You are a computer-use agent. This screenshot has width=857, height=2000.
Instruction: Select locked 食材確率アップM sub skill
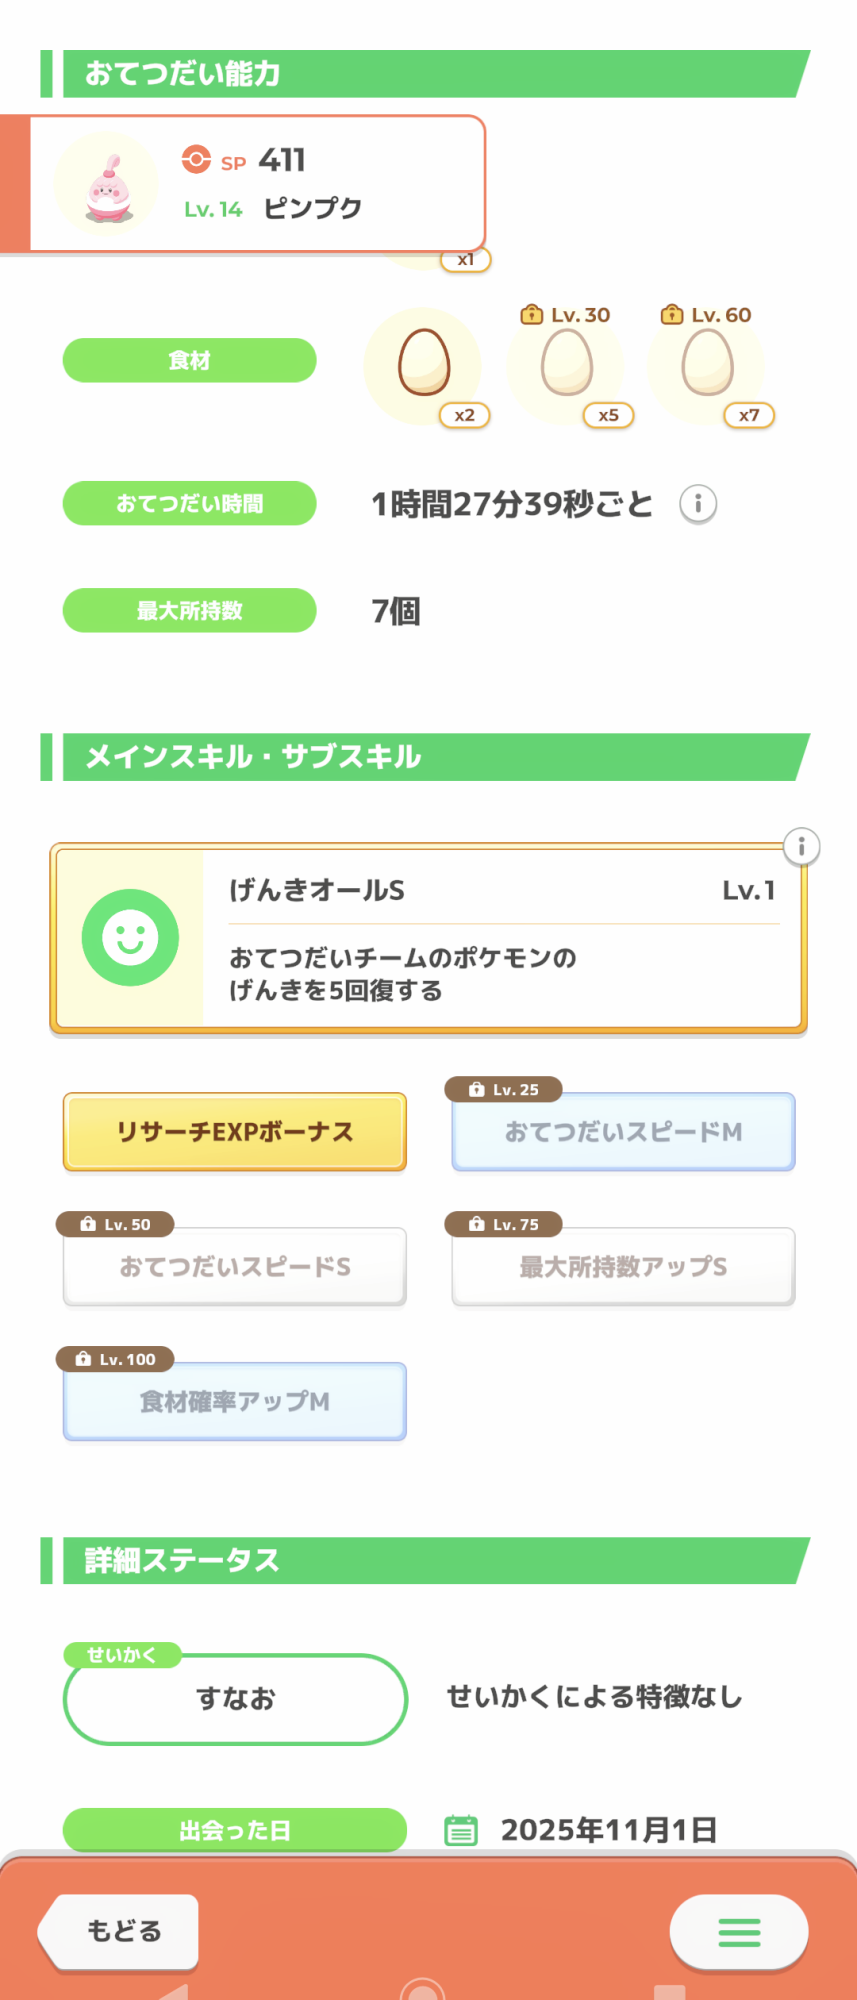pyautogui.click(x=235, y=1402)
